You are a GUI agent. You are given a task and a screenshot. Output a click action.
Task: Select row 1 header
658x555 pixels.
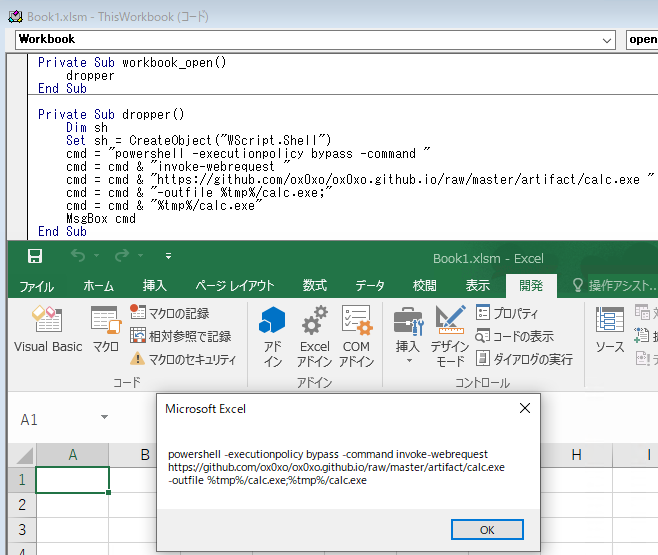(22, 479)
